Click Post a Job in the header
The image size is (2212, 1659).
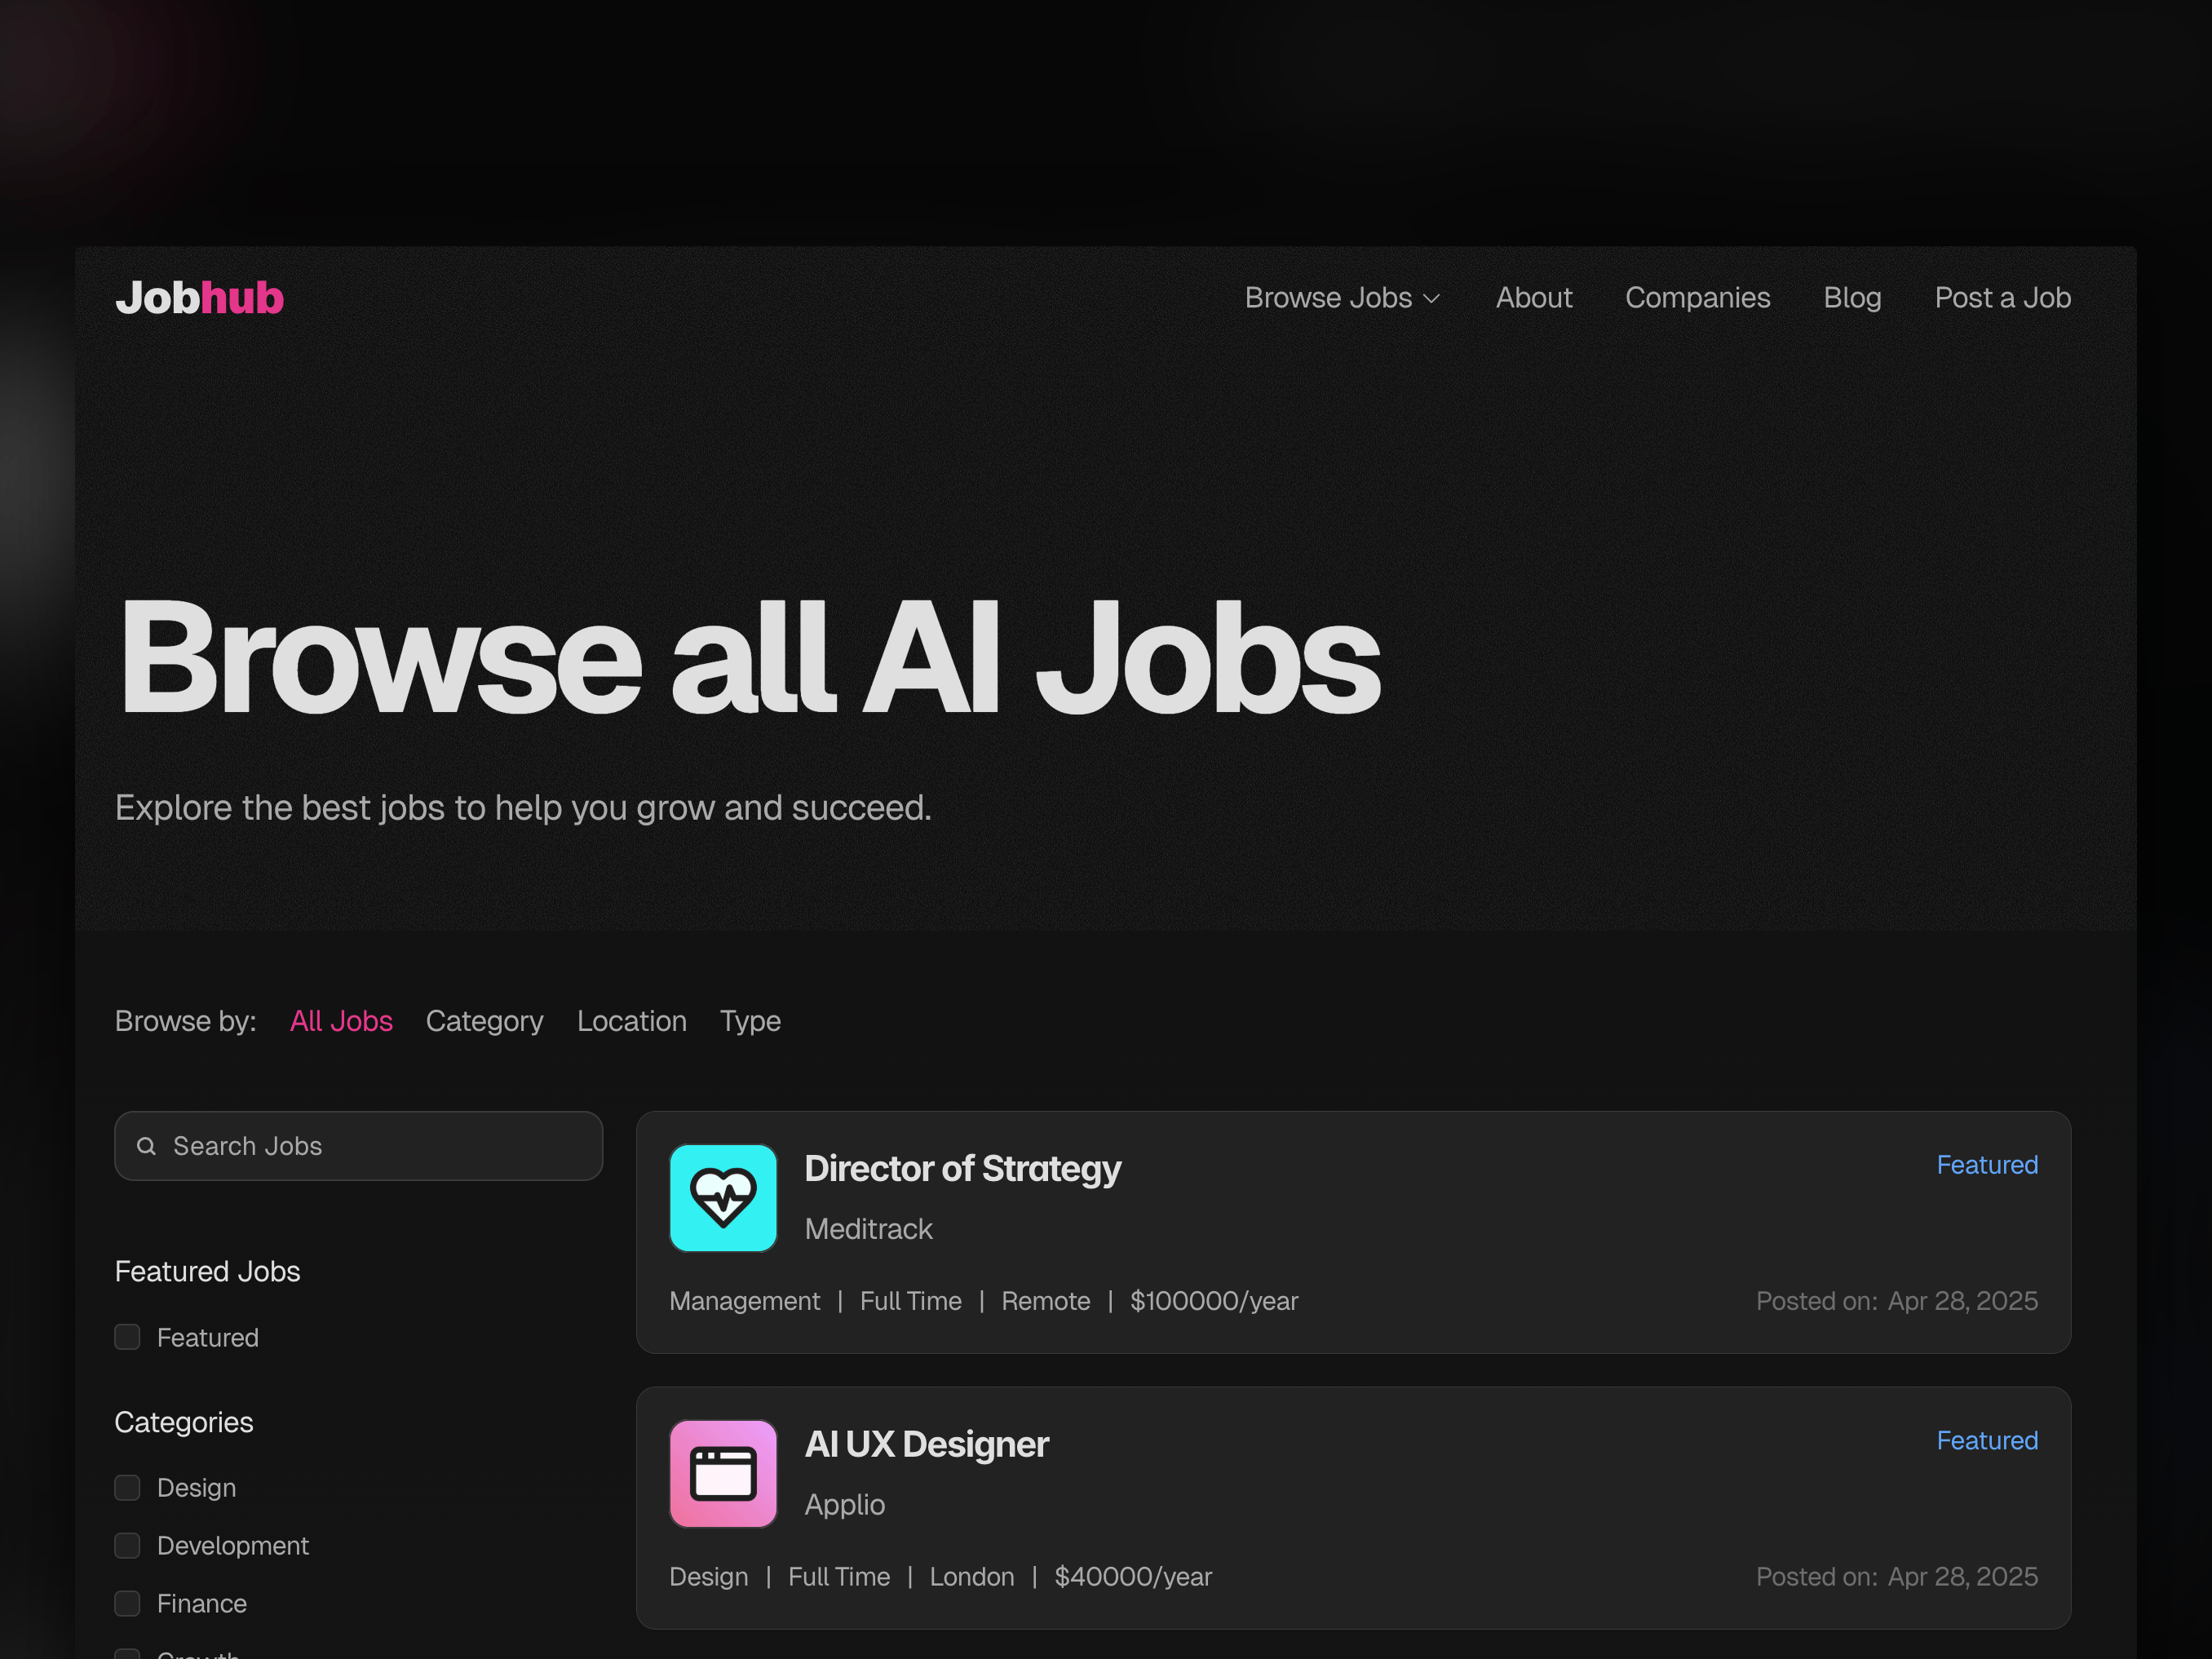click(x=2002, y=298)
